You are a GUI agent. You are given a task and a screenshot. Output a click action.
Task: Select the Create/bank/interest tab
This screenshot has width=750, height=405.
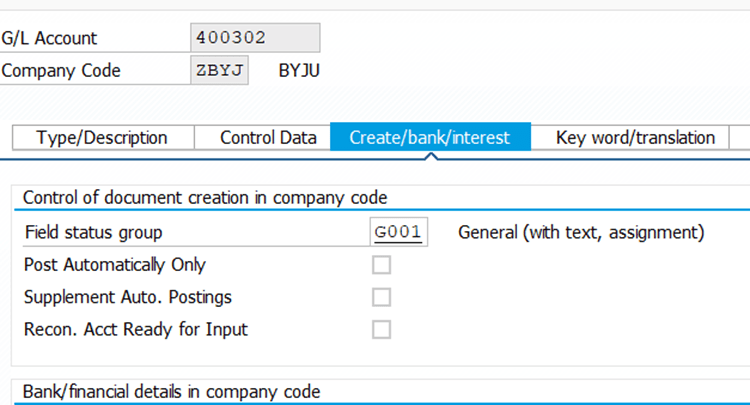tap(430, 138)
